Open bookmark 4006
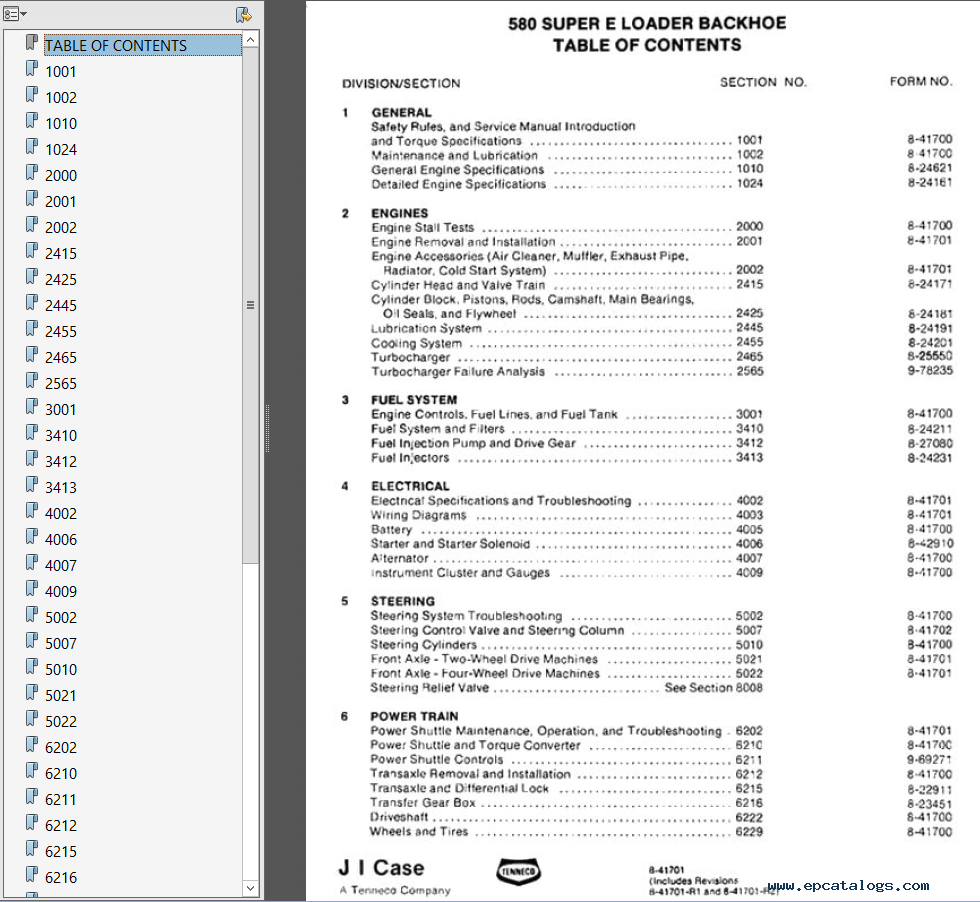 coord(61,539)
